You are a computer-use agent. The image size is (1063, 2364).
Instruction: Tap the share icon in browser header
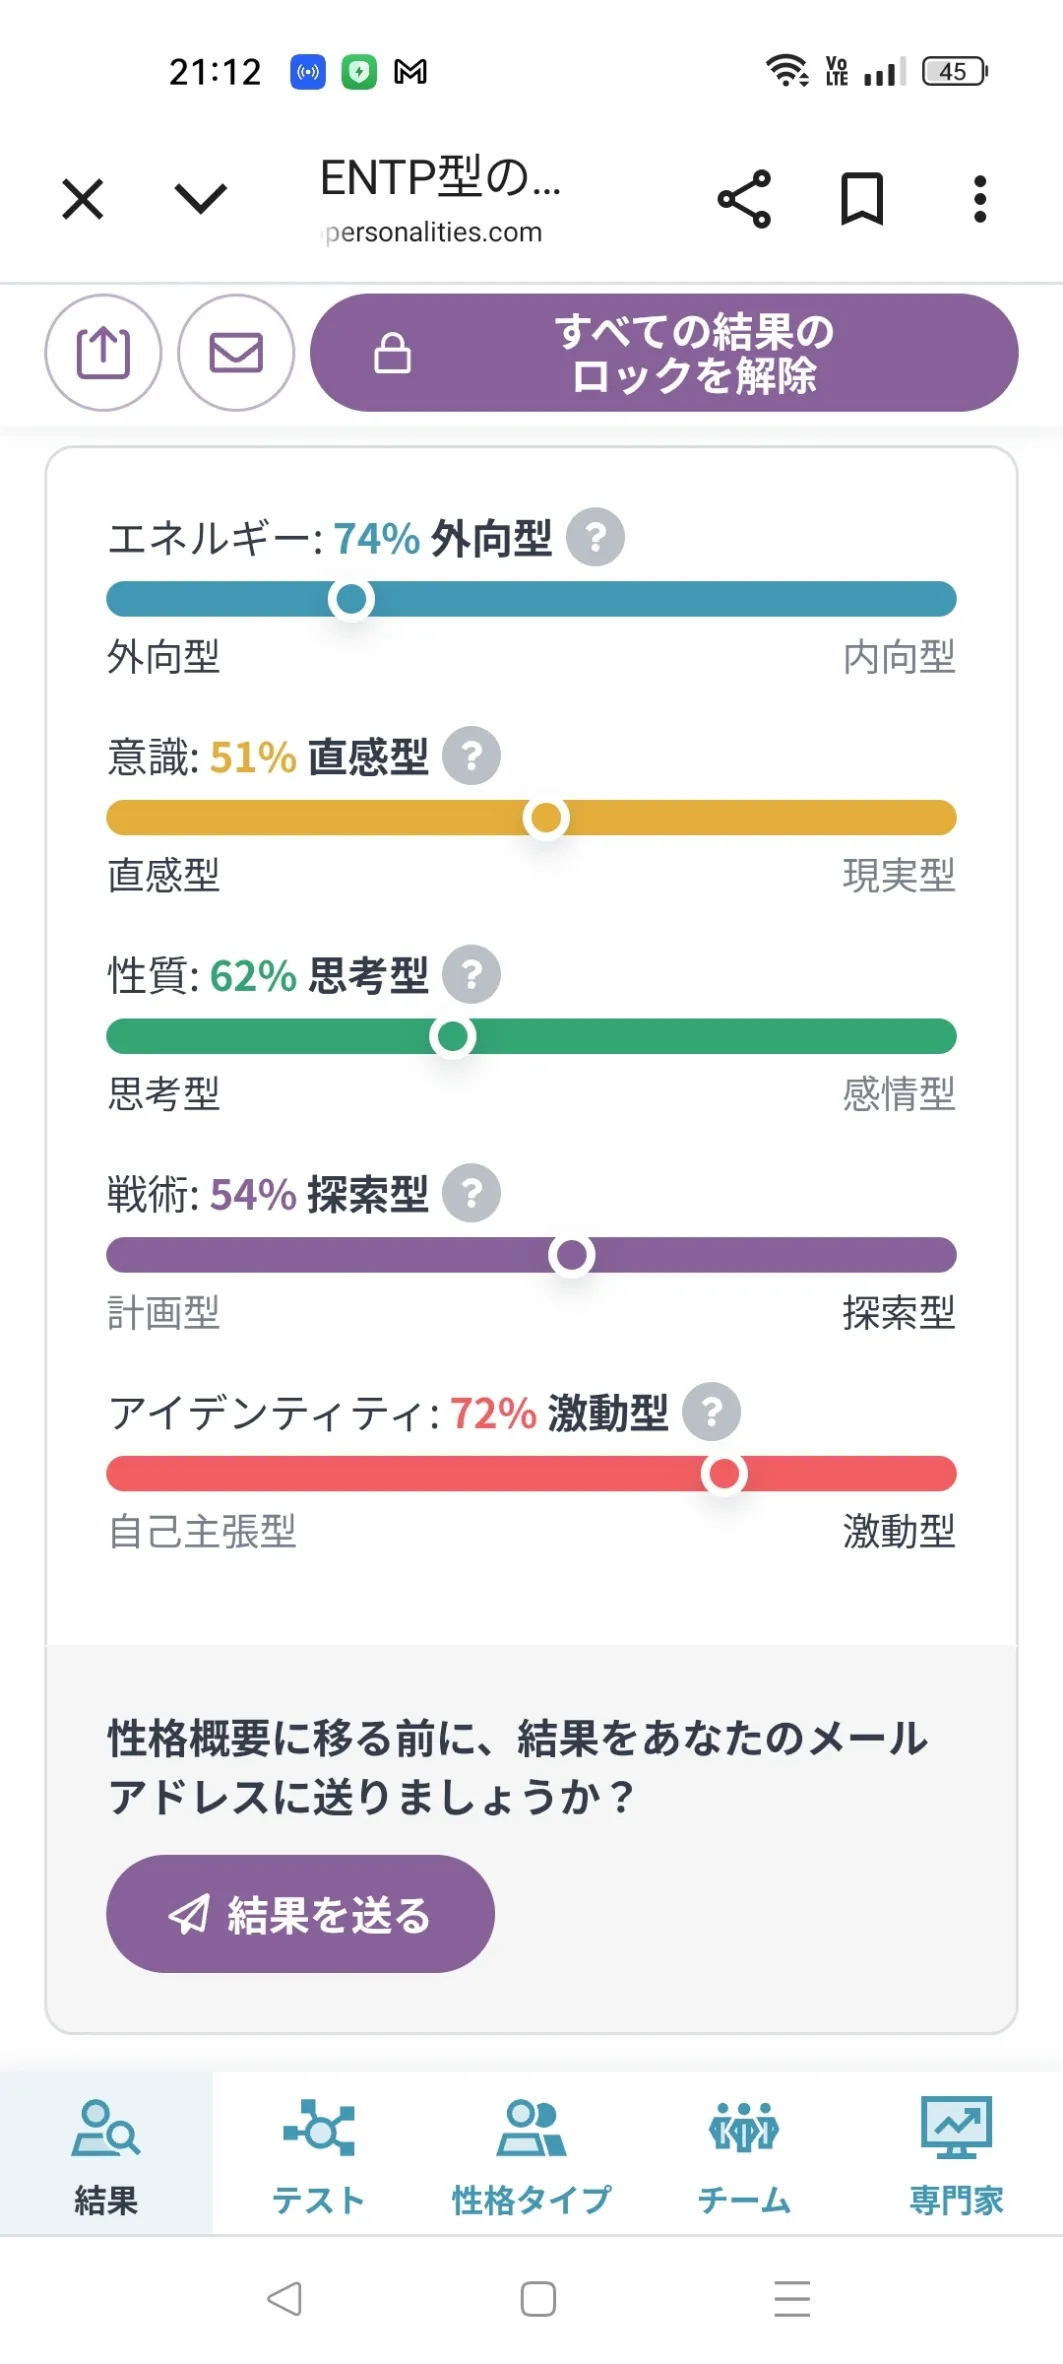[744, 199]
